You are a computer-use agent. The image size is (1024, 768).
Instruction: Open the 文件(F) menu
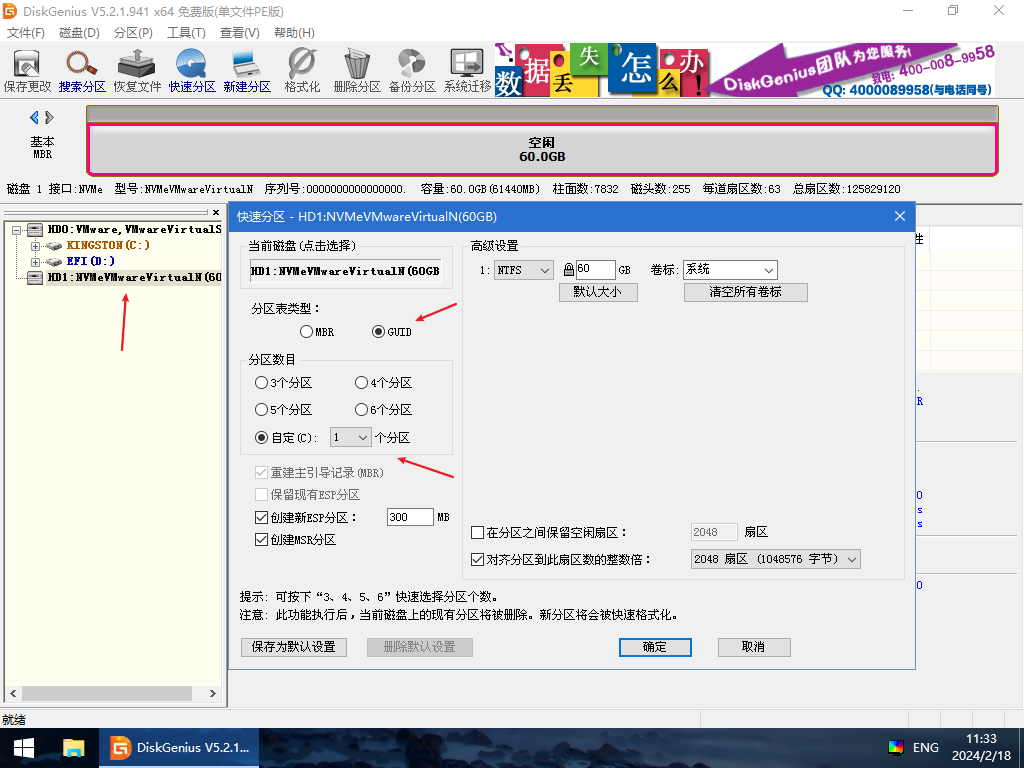click(25, 33)
